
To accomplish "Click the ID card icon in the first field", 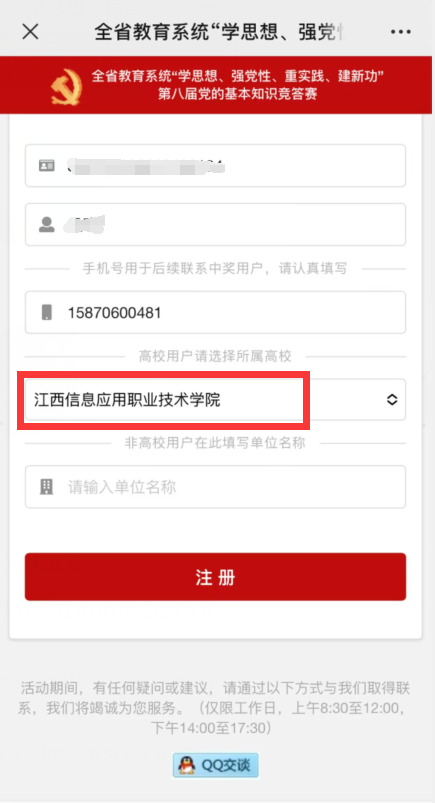I will pos(47,165).
